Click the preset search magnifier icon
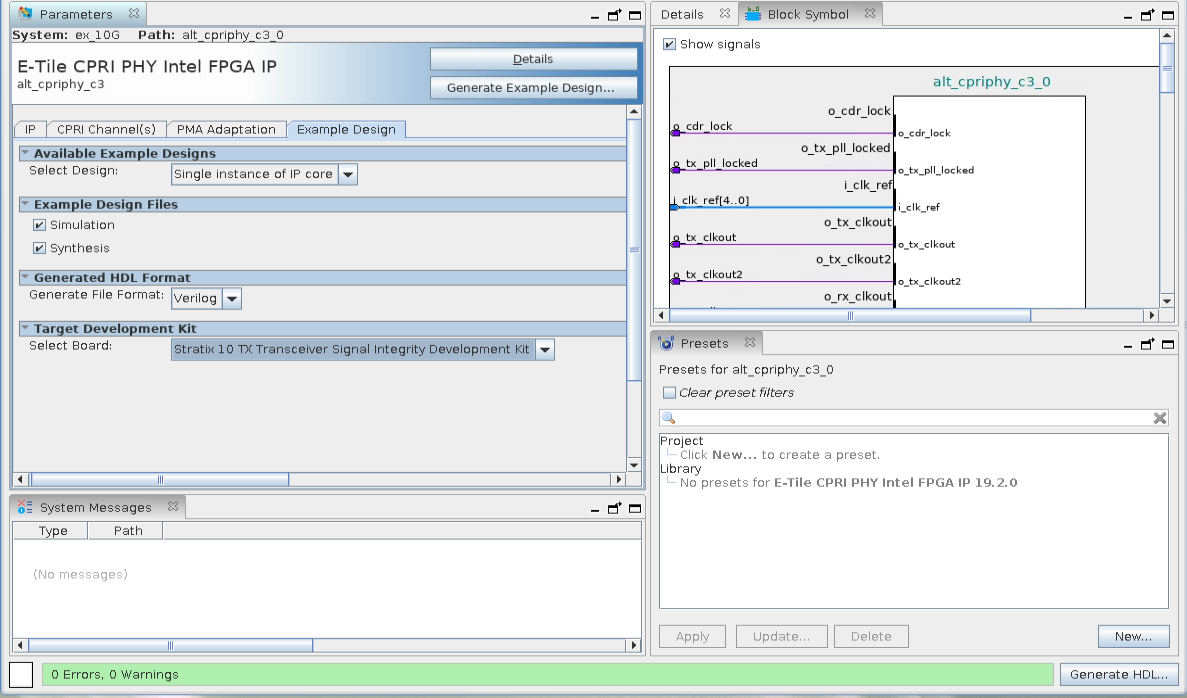The image size is (1187, 698). [x=668, y=418]
